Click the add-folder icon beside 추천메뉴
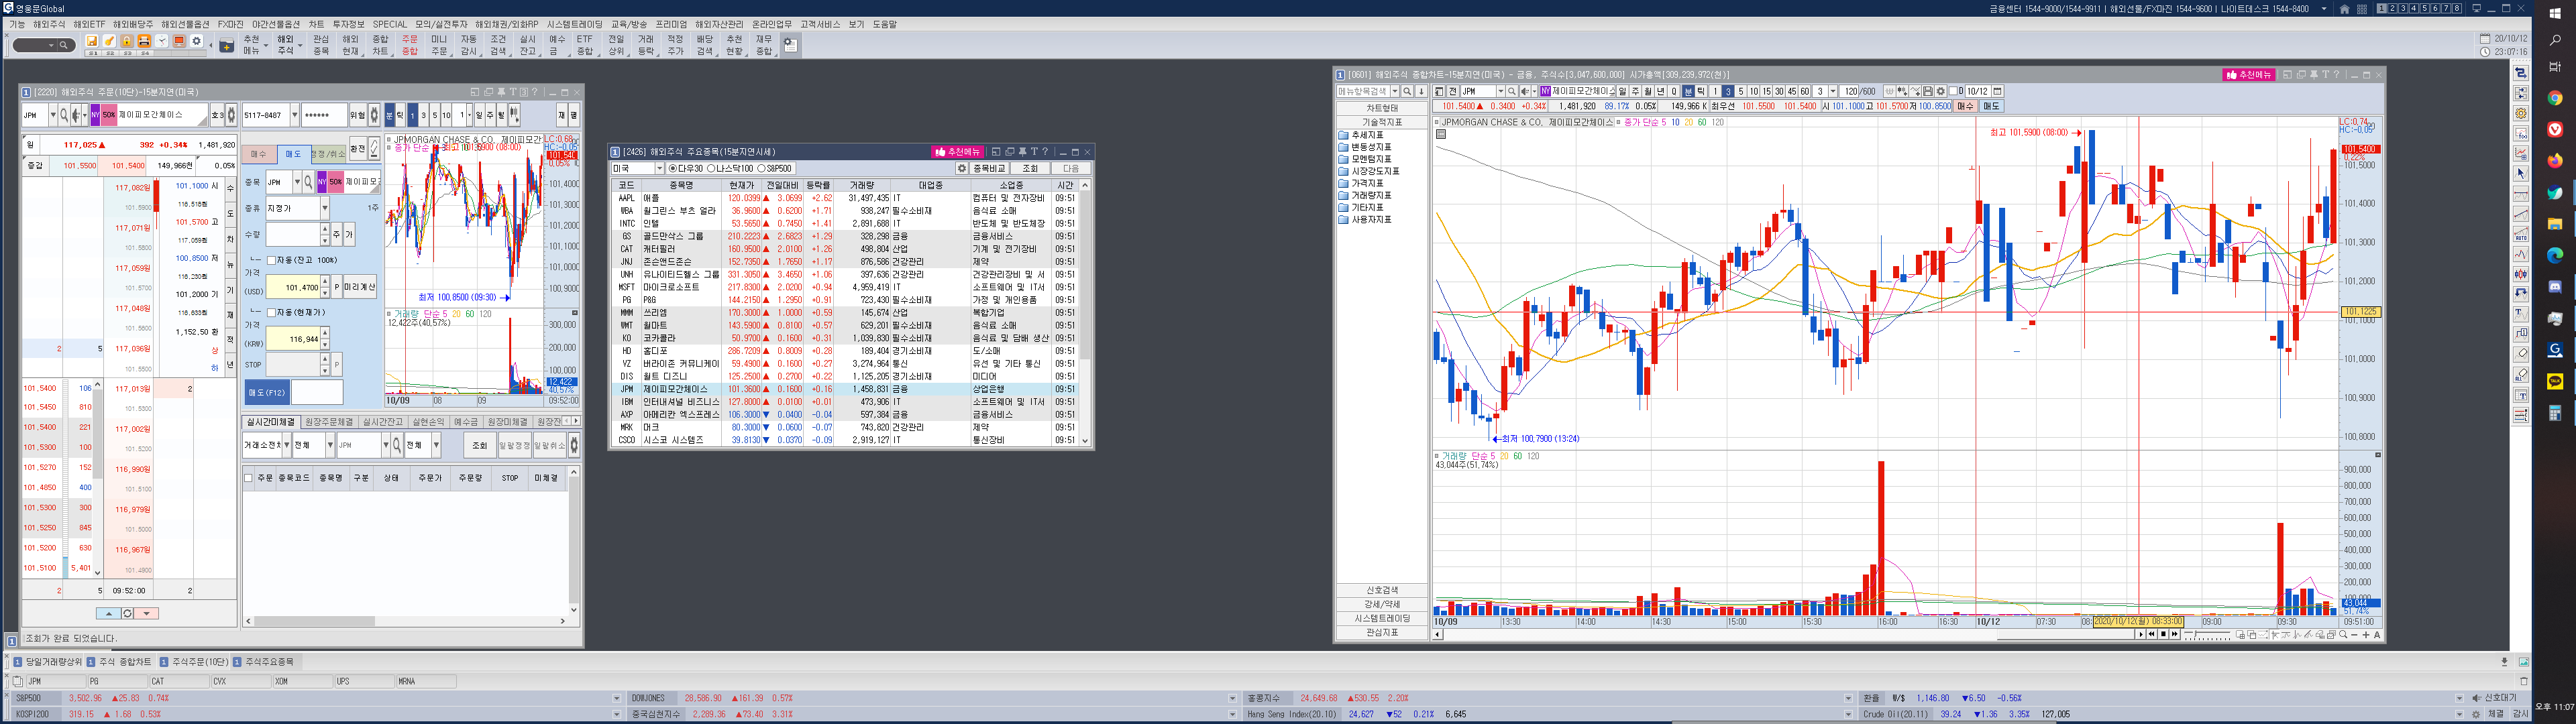The height and width of the screenshot is (724, 2576). [227, 46]
